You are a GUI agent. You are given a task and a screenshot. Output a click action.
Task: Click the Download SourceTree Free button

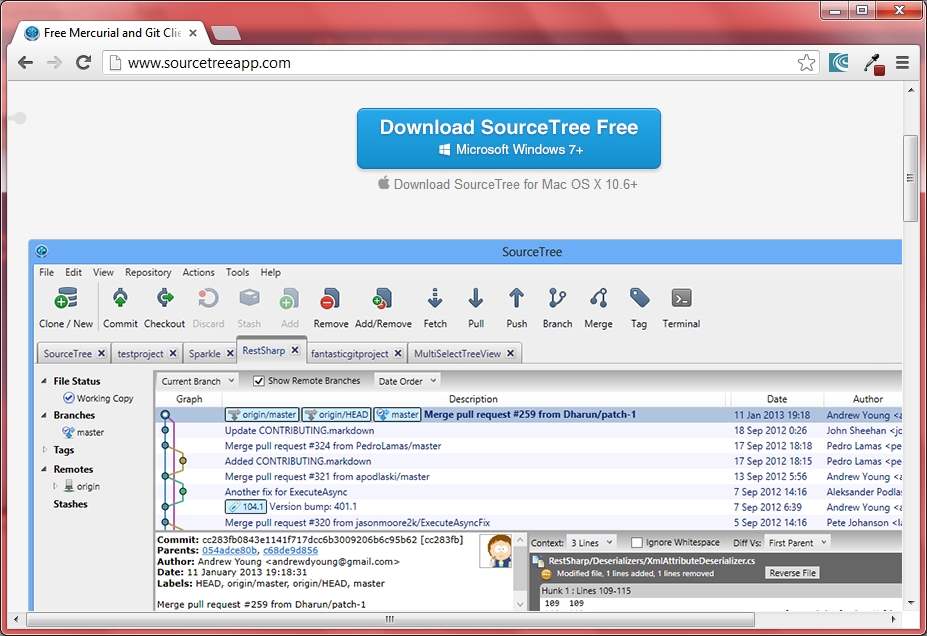(509, 137)
